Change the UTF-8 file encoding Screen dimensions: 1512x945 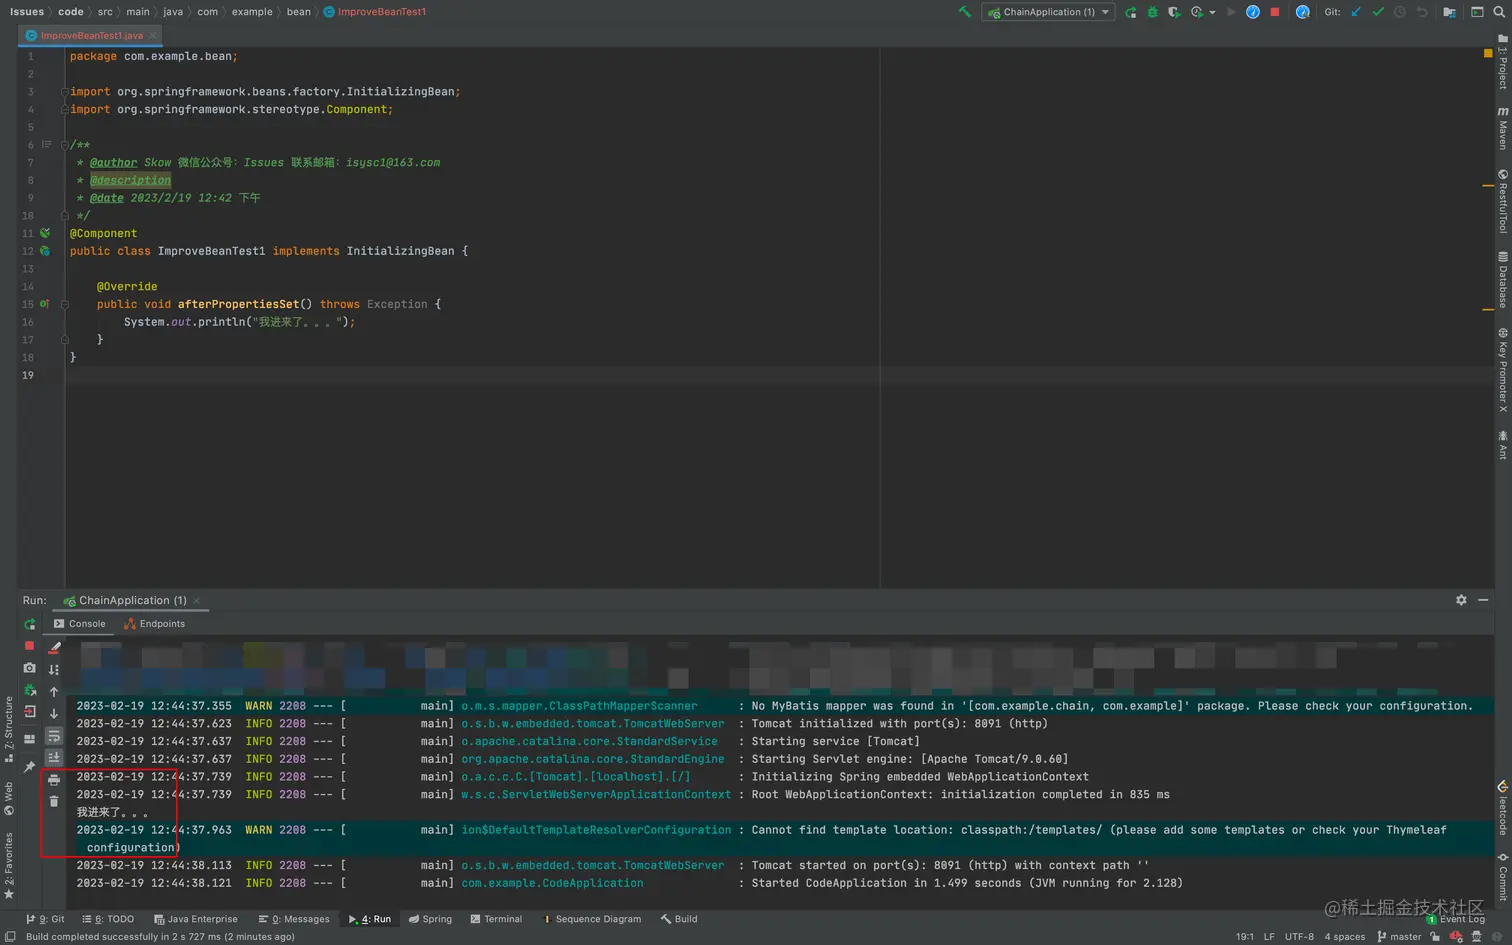[1299, 937]
